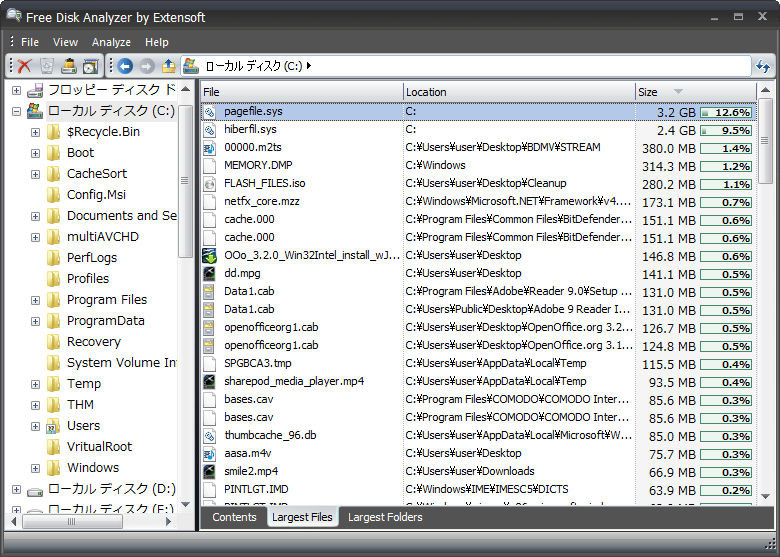Screen dimensions: 780x557
Task: Collapse the local disk (C:) tree node
Action: [x=16, y=111]
